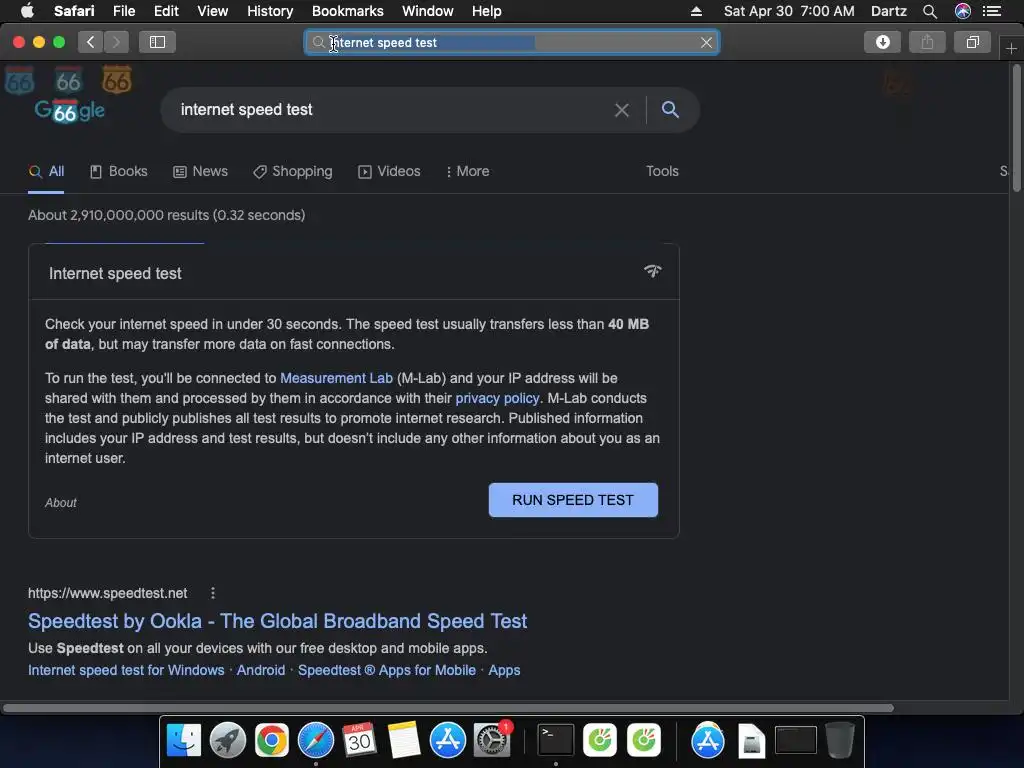The height and width of the screenshot is (768, 1024).
Task: Open the eject icon in menu bar
Action: [x=696, y=11]
